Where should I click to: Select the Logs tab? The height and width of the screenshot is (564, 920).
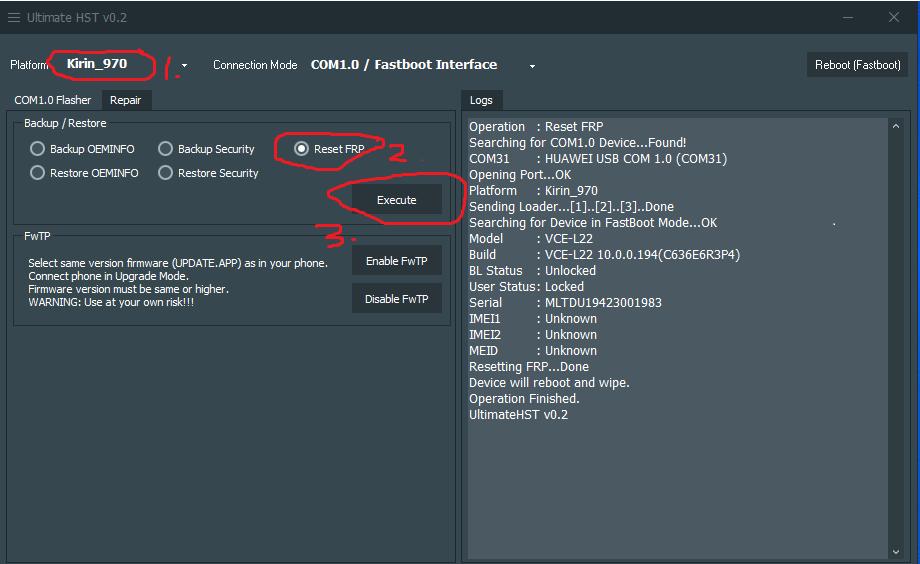[x=481, y=100]
